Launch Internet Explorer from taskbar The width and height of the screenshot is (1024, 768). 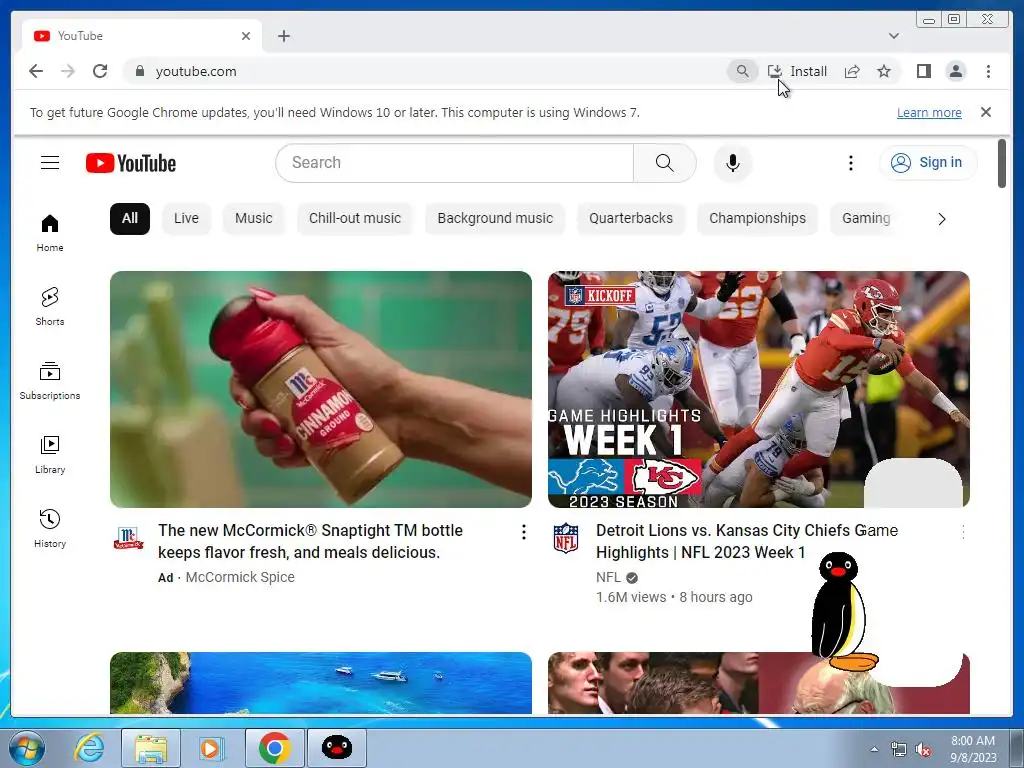[89, 748]
